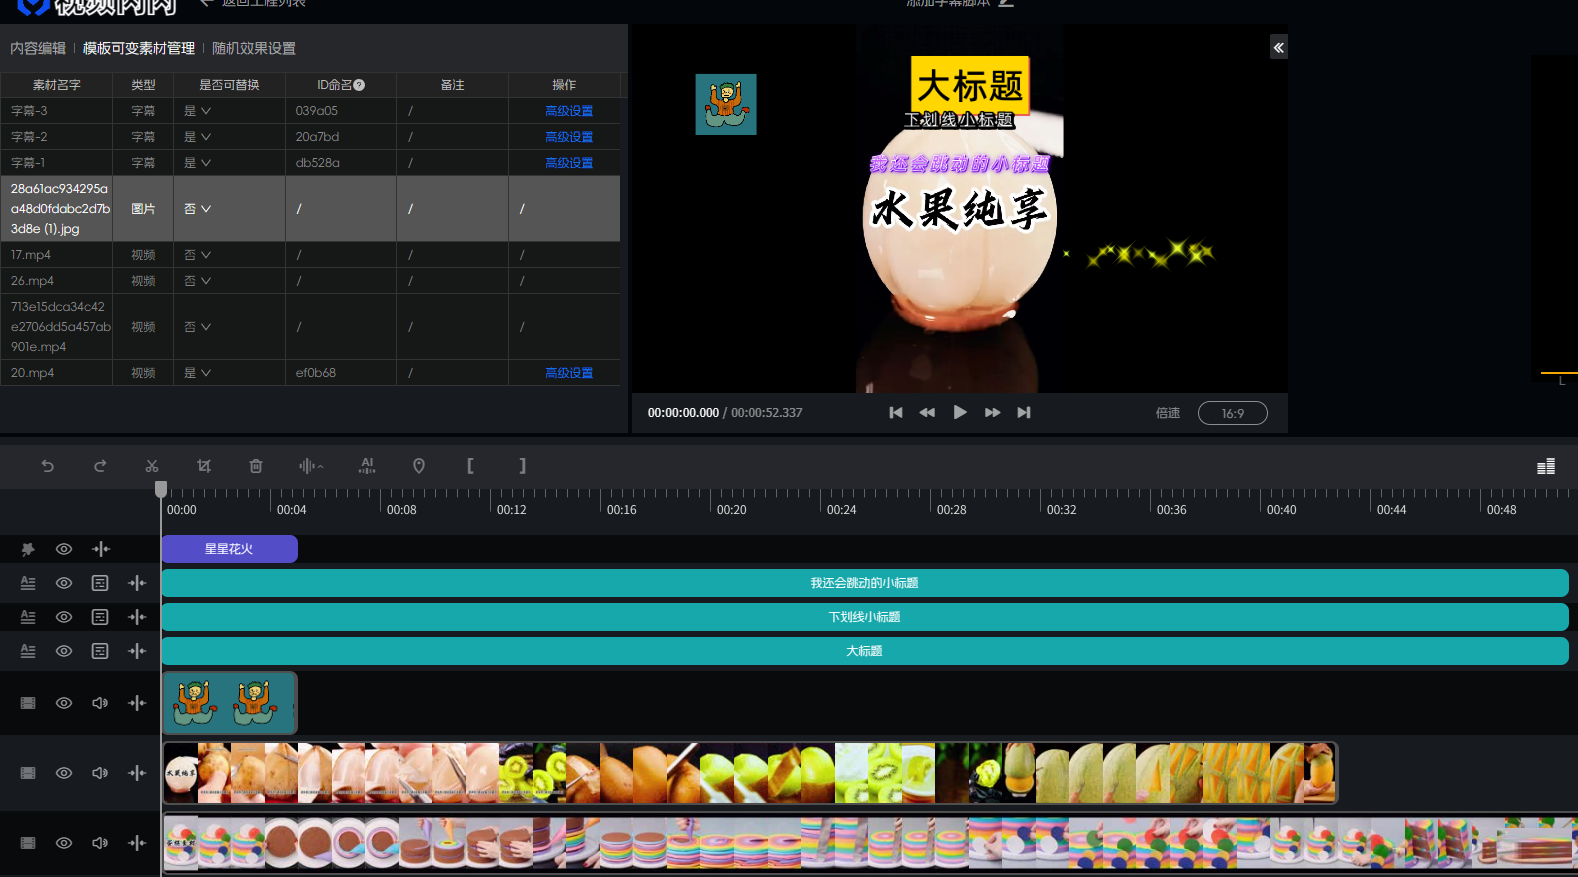Set the out-point right bracket
Viewport: 1578px width, 877px height.
coord(522,466)
